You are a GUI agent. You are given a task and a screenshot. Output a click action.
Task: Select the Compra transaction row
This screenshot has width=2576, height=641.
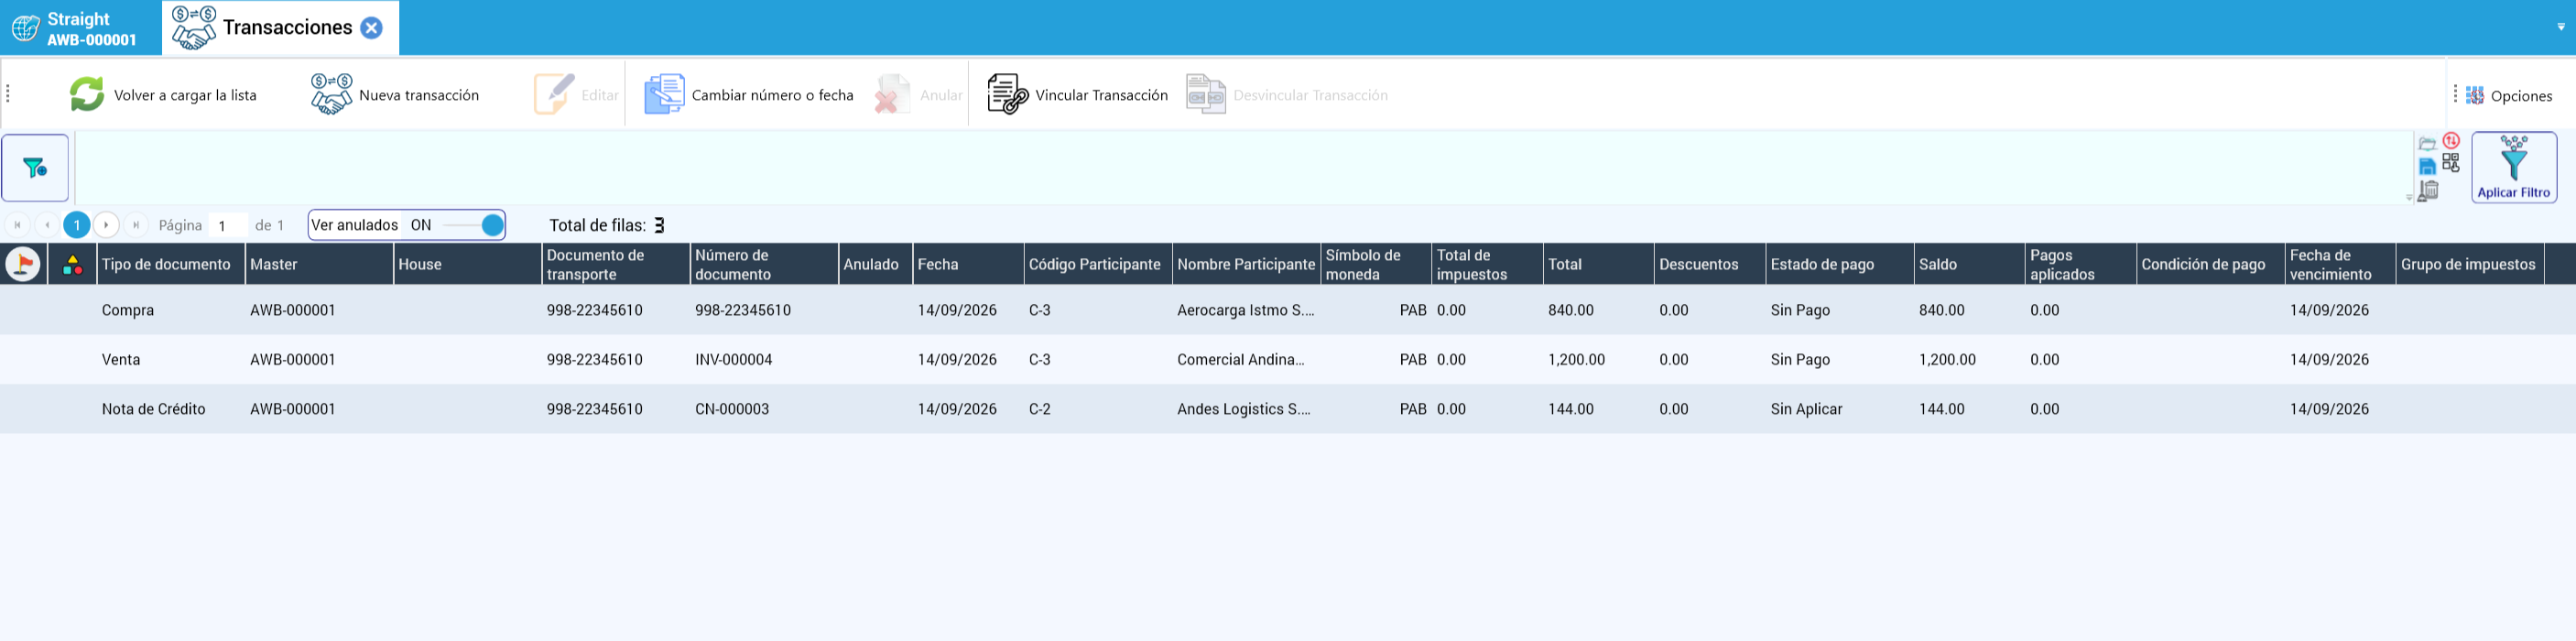click(1288, 310)
